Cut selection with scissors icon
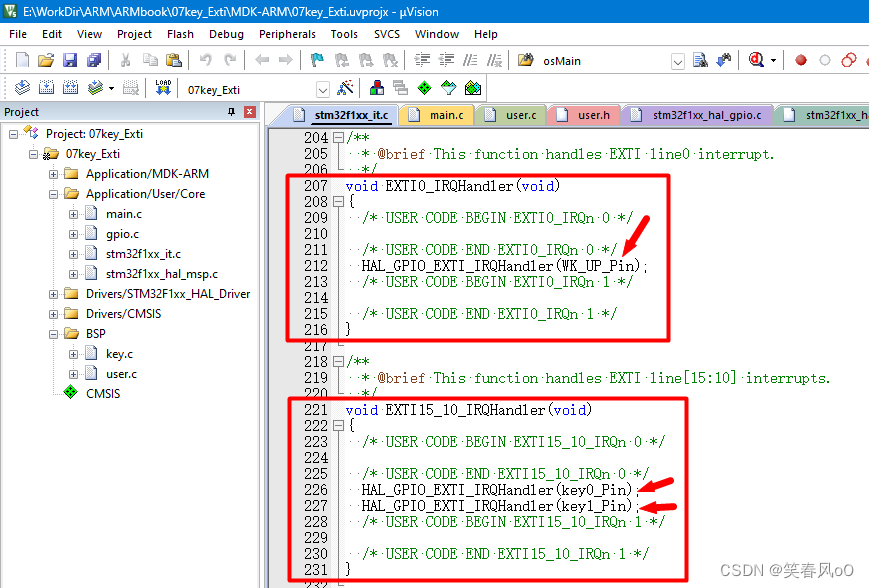The width and height of the screenshot is (869, 588). pyautogui.click(x=126, y=60)
